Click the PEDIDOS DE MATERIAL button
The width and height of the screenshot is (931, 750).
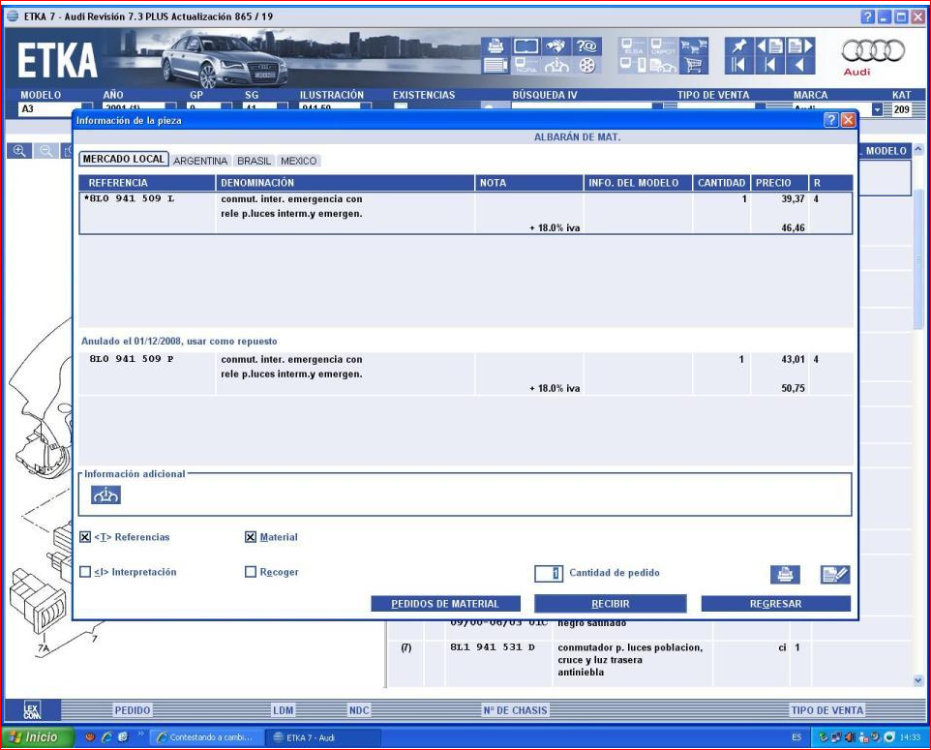445,604
